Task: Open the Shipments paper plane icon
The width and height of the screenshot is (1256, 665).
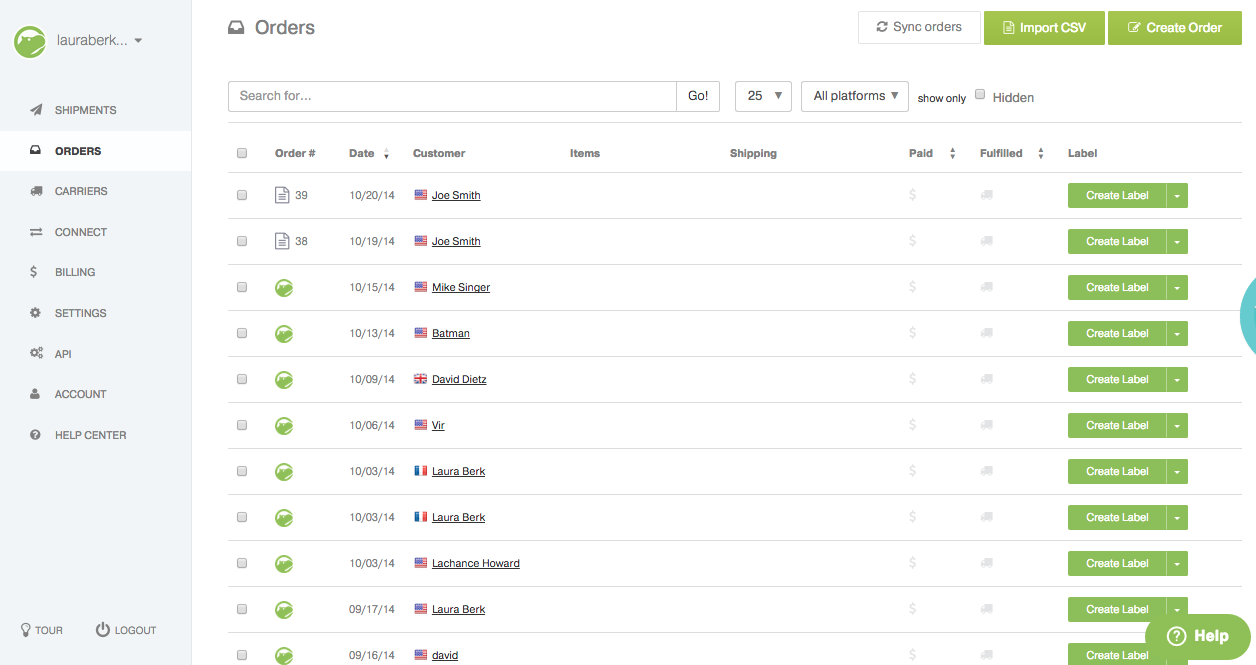Action: point(36,110)
